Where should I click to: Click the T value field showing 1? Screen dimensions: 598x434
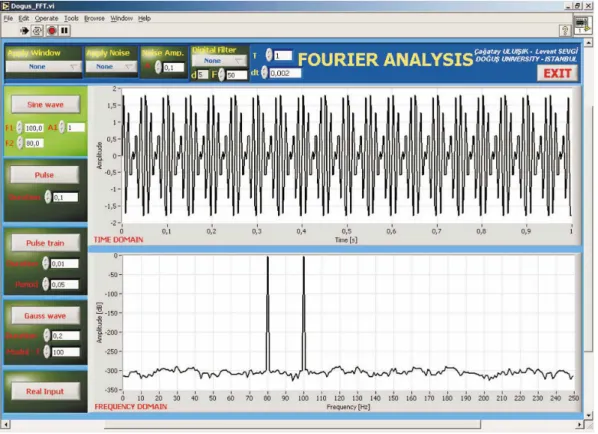pos(283,56)
